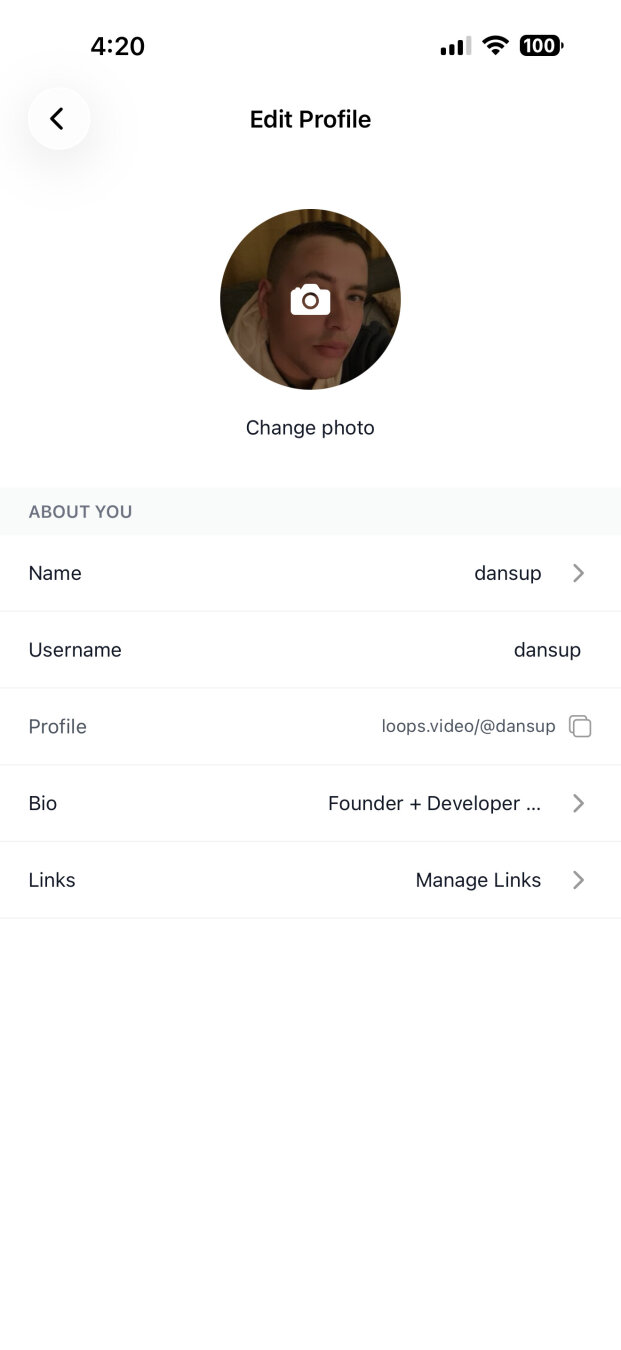Check the Wi-Fi status icon

click(x=495, y=46)
